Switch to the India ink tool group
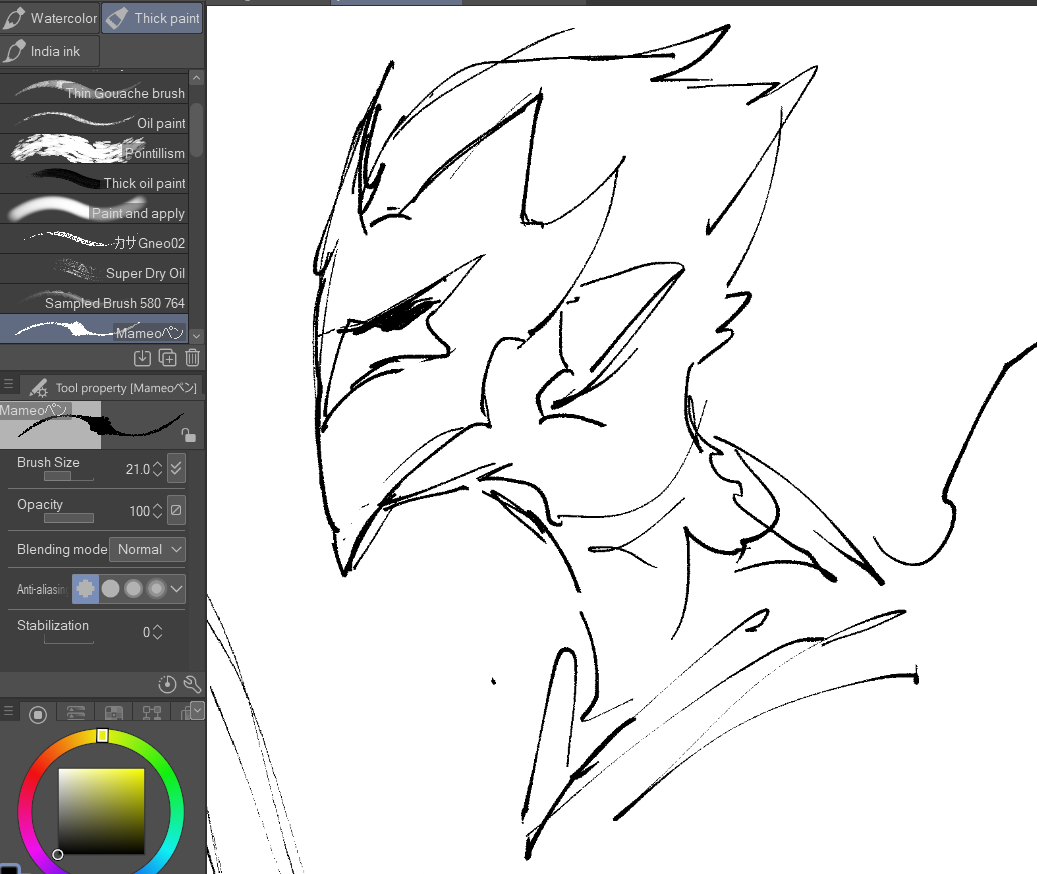The height and width of the screenshot is (874, 1037). coord(51,51)
